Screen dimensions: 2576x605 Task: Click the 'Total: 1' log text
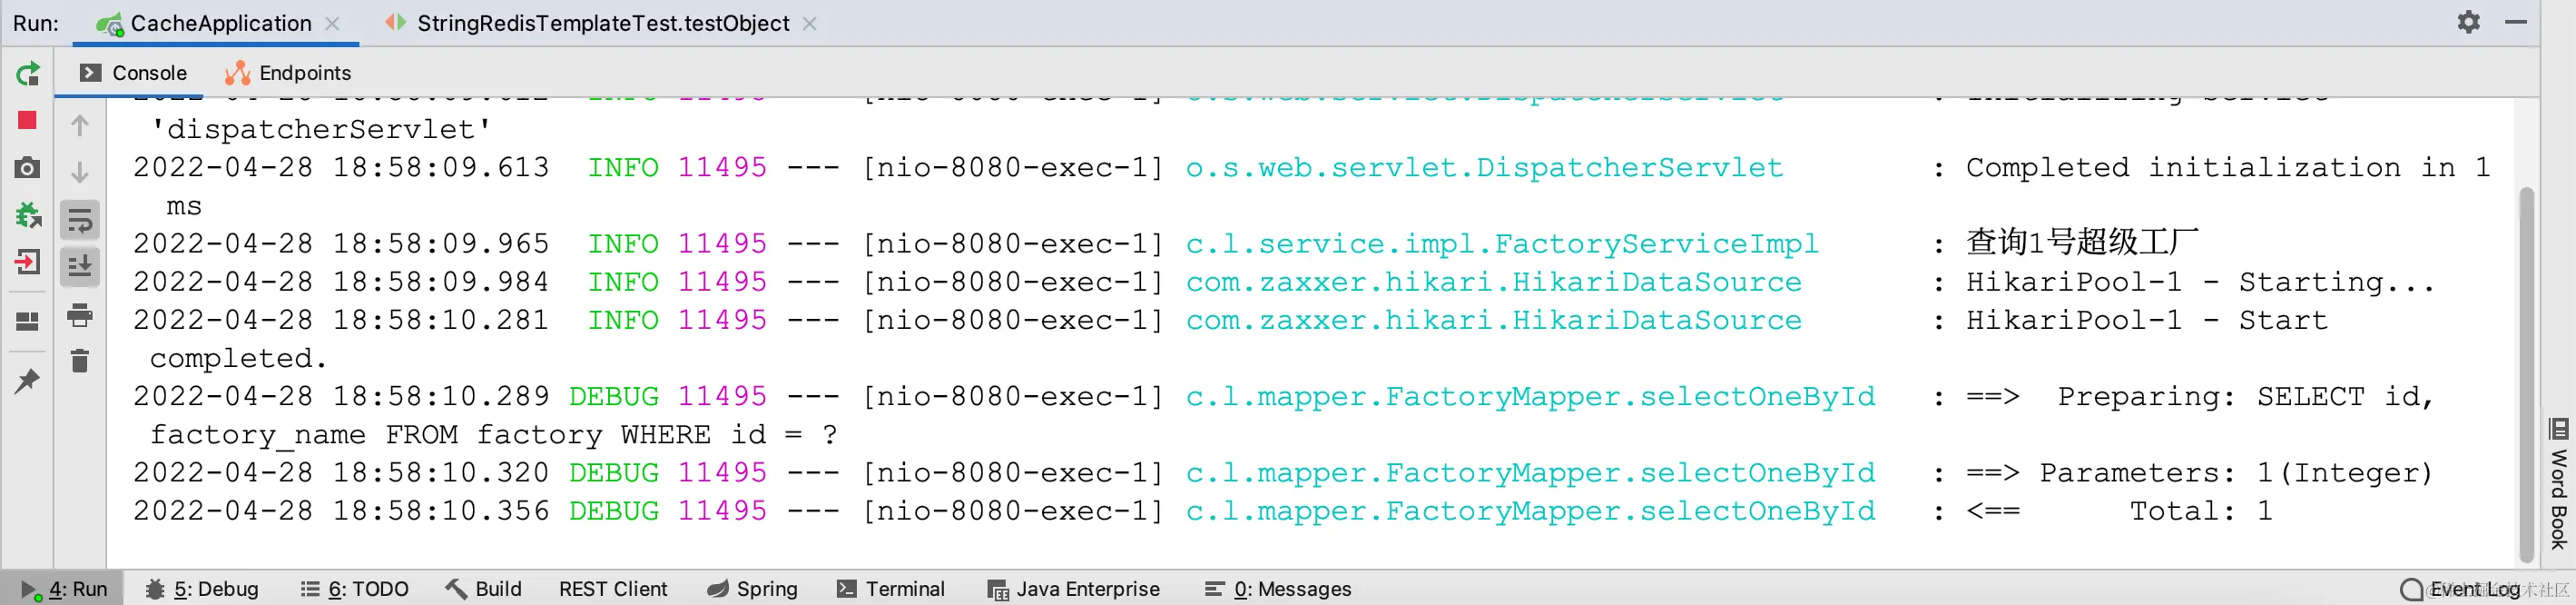(x=2201, y=510)
